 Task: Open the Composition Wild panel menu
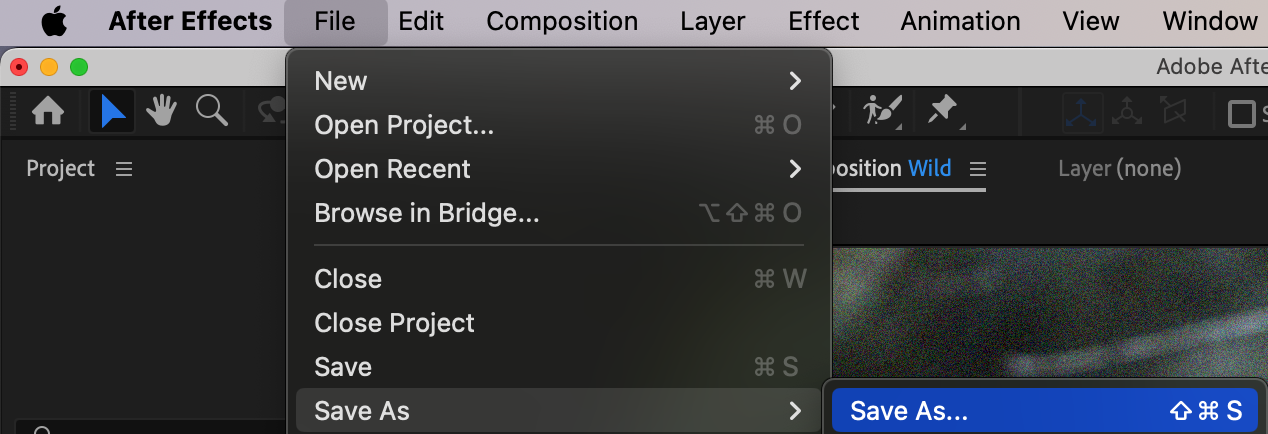point(977,169)
